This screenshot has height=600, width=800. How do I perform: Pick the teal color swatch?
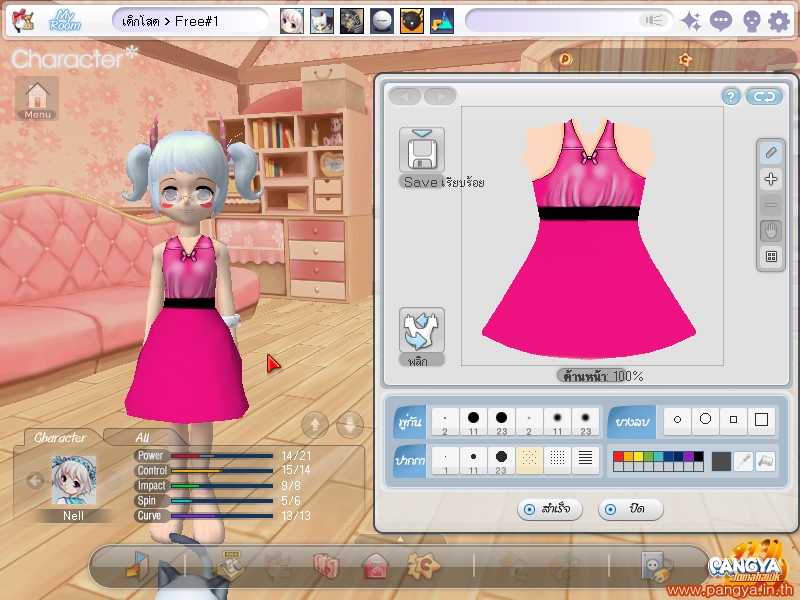point(658,456)
